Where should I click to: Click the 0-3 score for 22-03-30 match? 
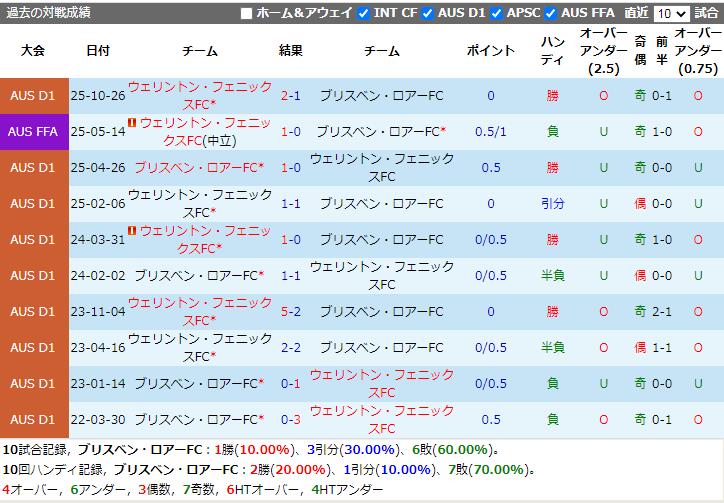point(291,419)
